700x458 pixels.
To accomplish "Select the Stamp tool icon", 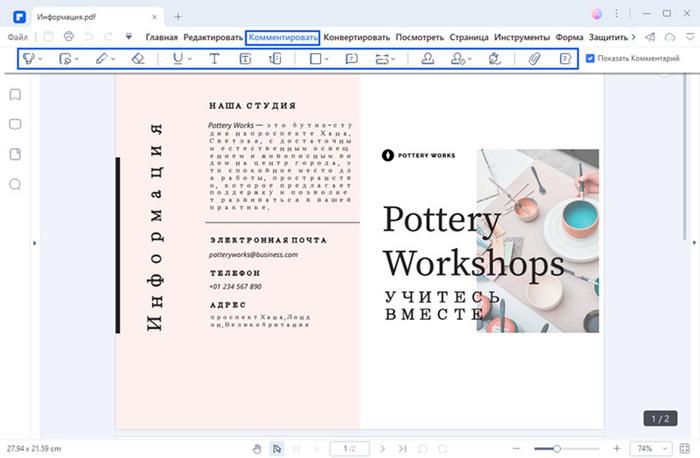I will (x=426, y=59).
